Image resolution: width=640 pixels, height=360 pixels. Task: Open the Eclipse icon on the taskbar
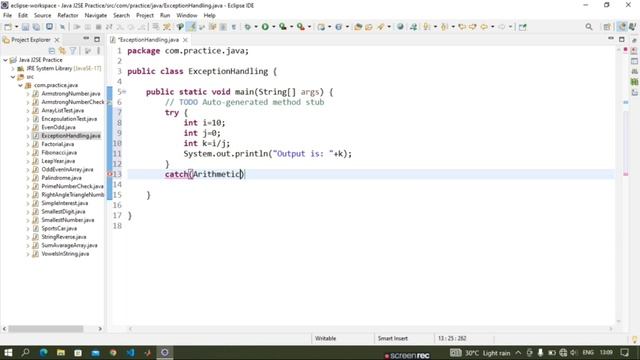coord(165,353)
